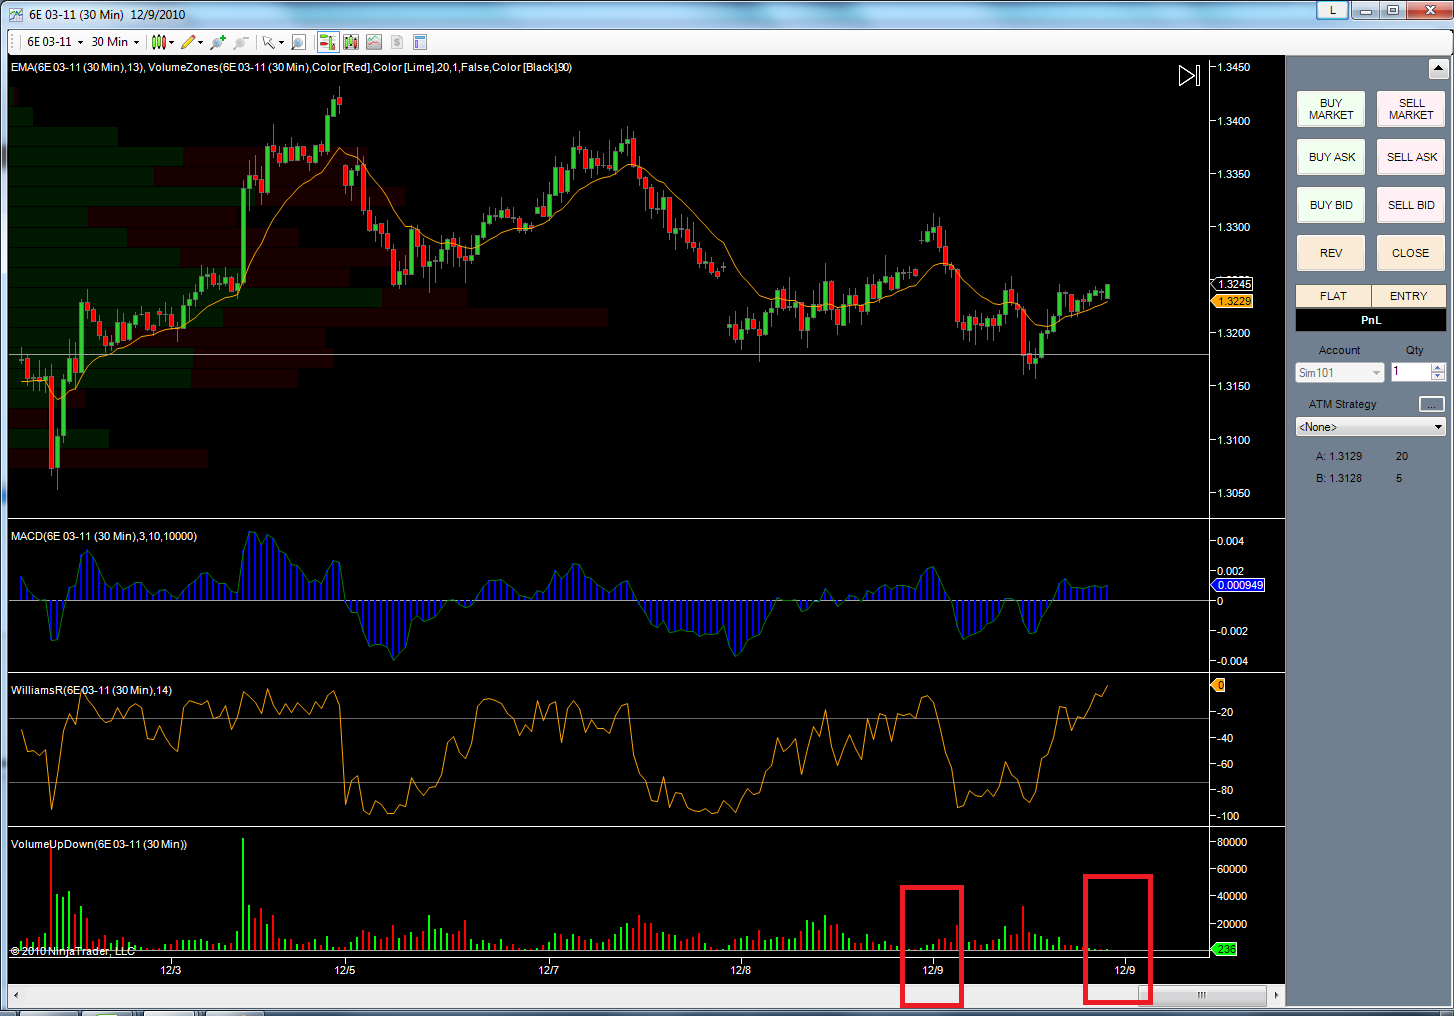Select the ENTRY tab

pyautogui.click(x=1408, y=296)
